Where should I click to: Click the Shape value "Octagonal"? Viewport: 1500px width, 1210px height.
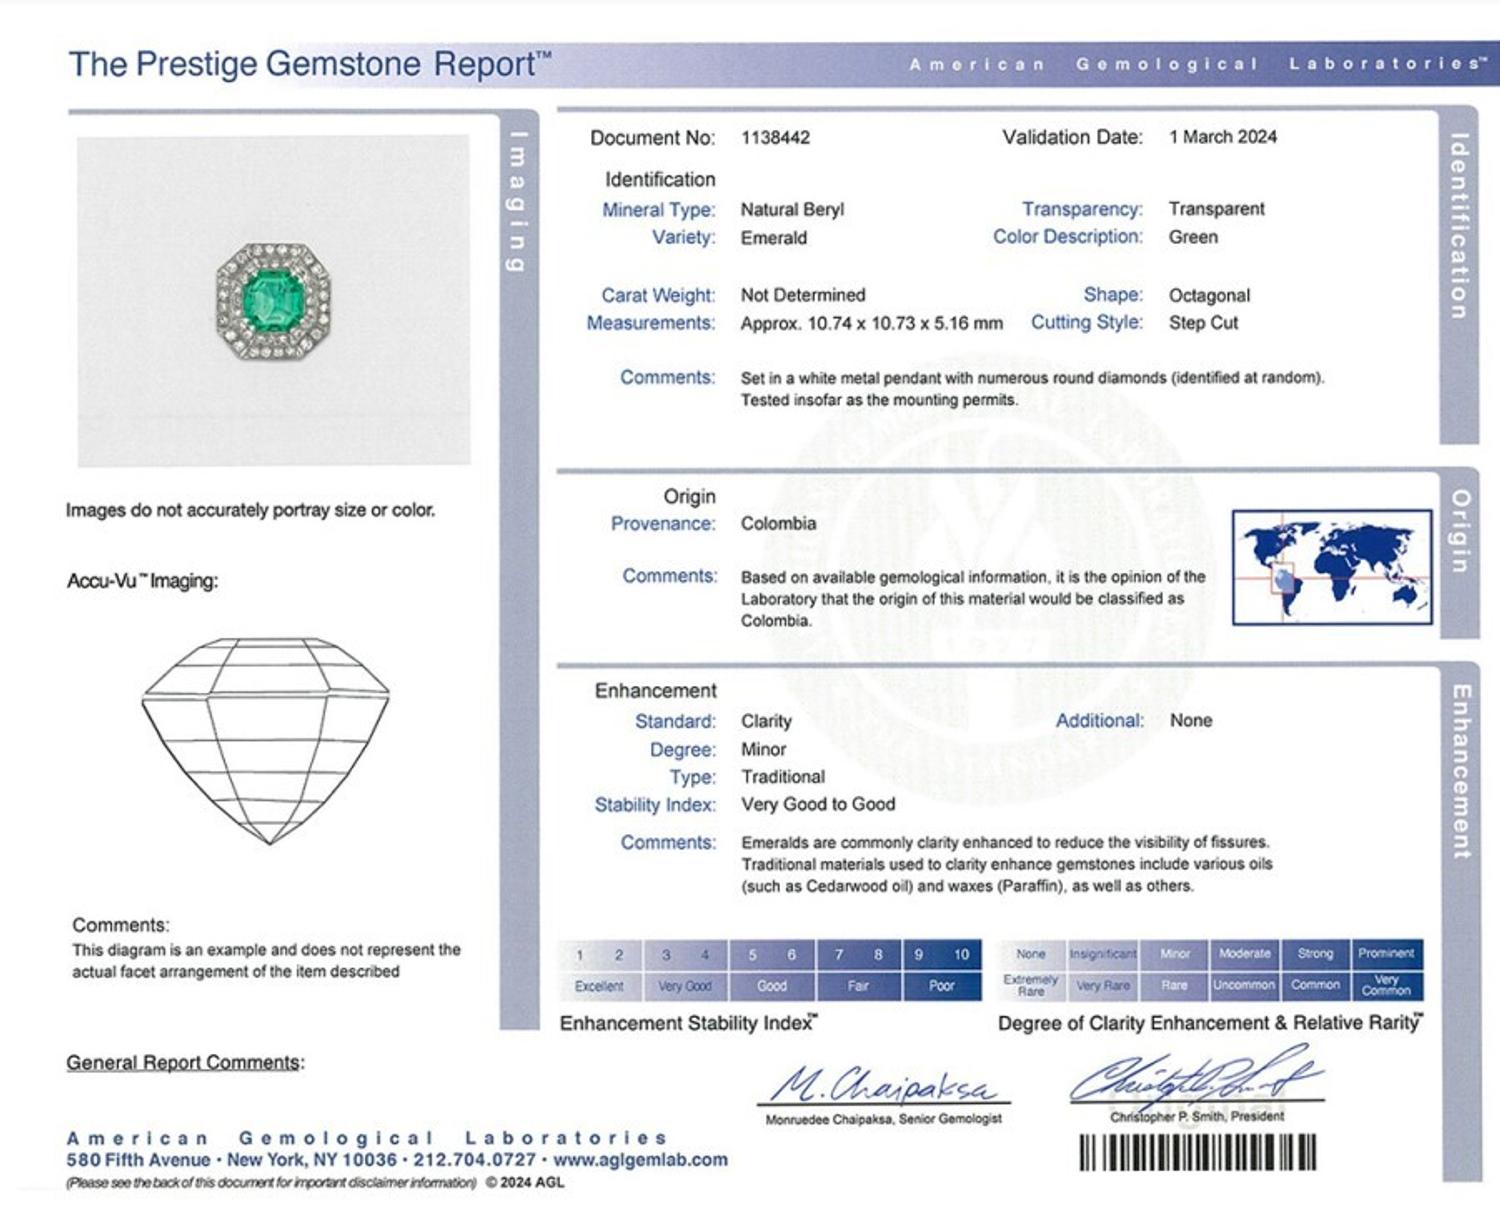tap(1209, 296)
